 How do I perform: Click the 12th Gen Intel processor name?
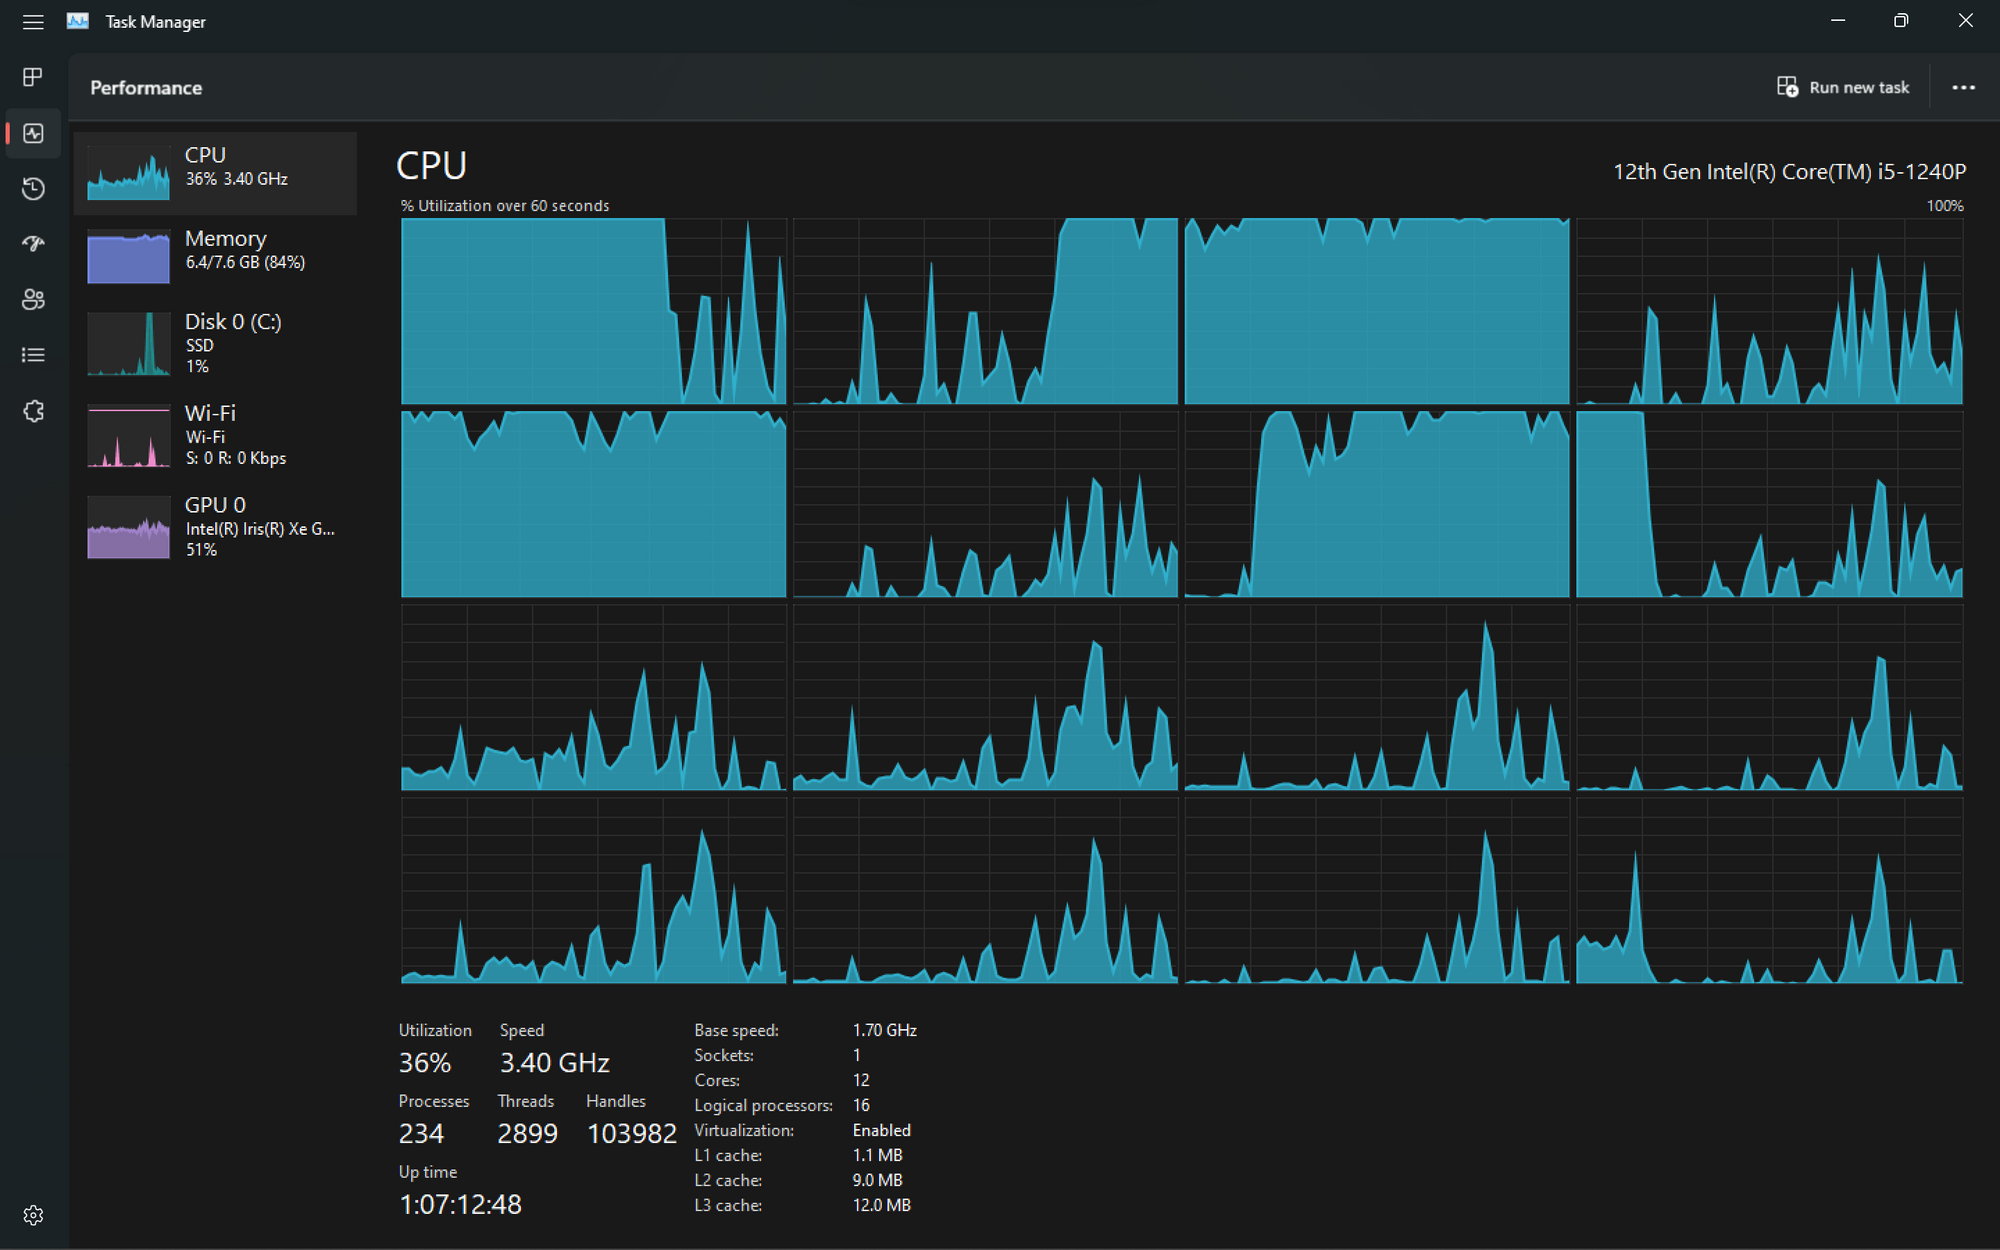coord(1789,172)
